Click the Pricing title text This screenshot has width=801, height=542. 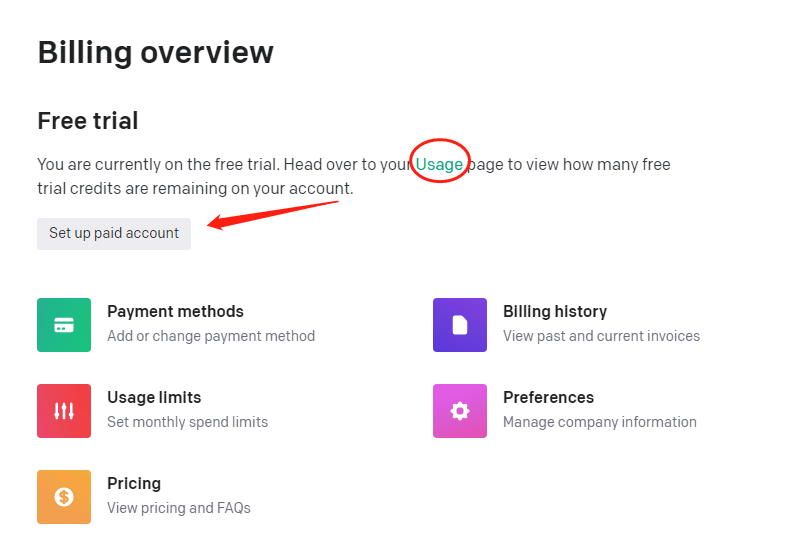tap(134, 484)
